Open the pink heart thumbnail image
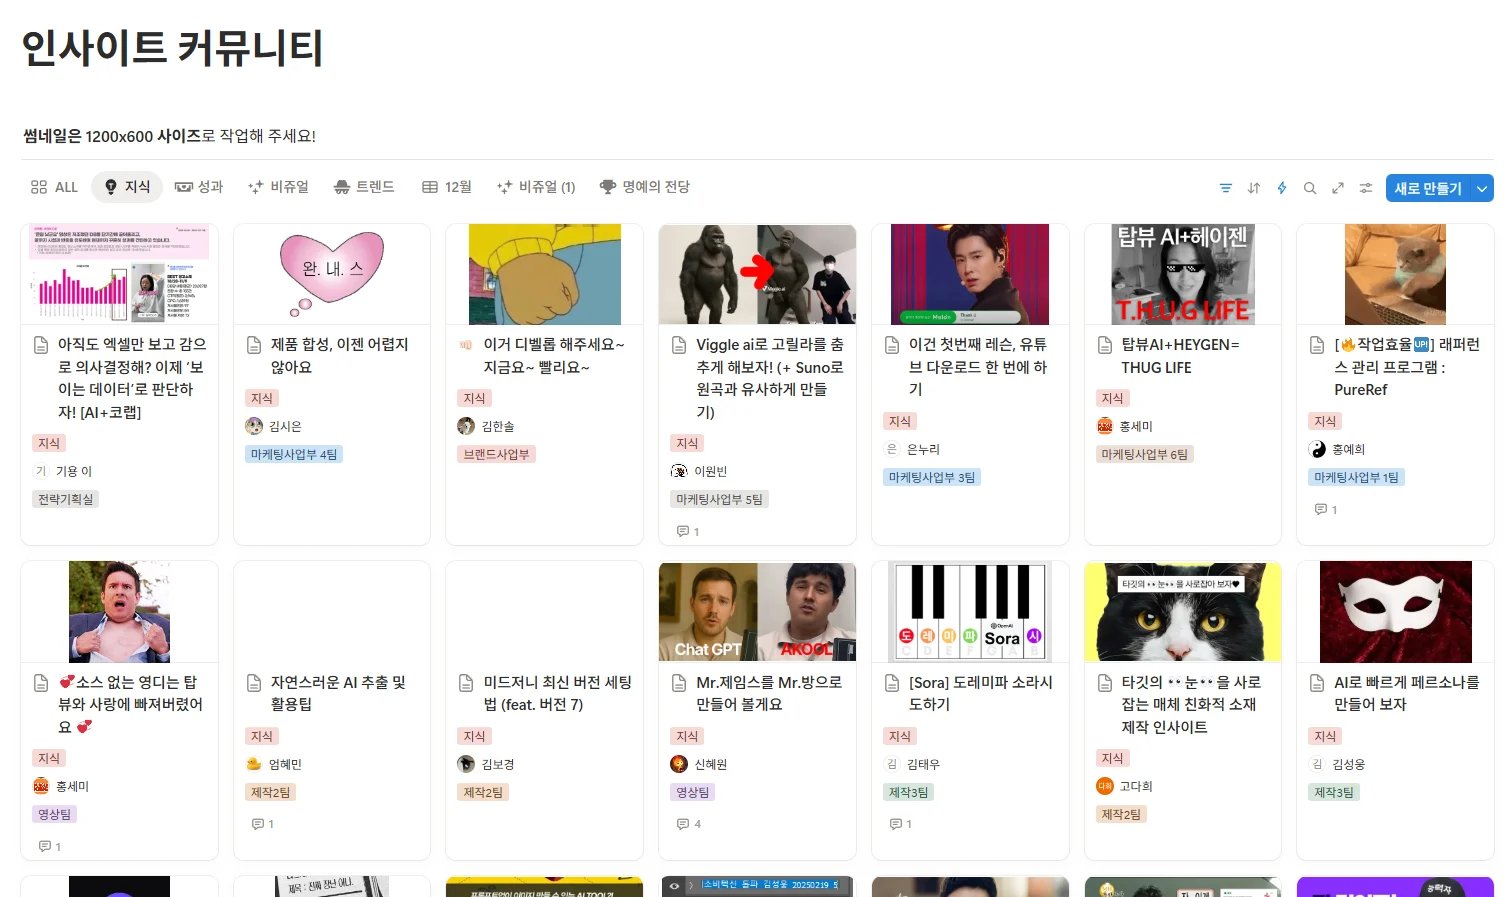 [332, 274]
